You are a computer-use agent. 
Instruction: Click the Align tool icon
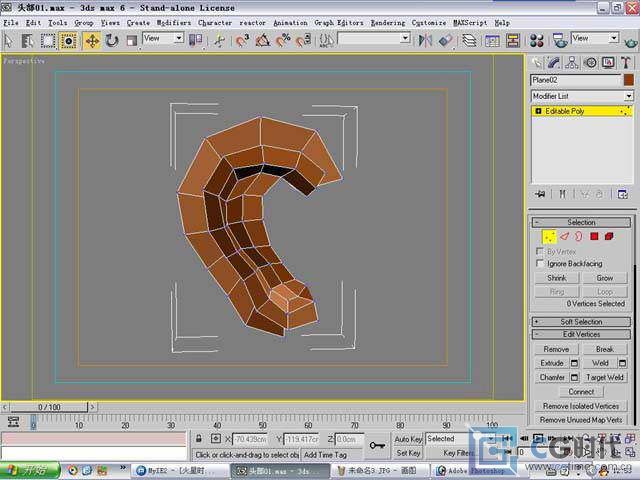coord(446,40)
